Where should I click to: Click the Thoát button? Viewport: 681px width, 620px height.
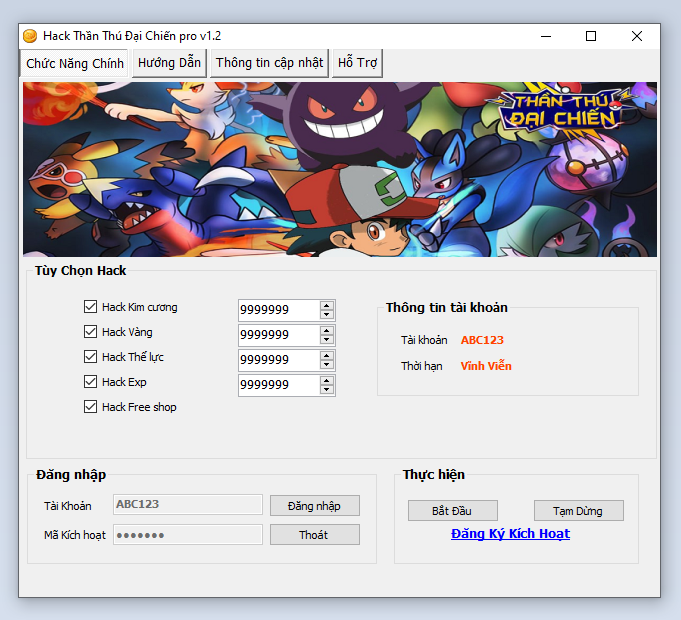pos(314,535)
